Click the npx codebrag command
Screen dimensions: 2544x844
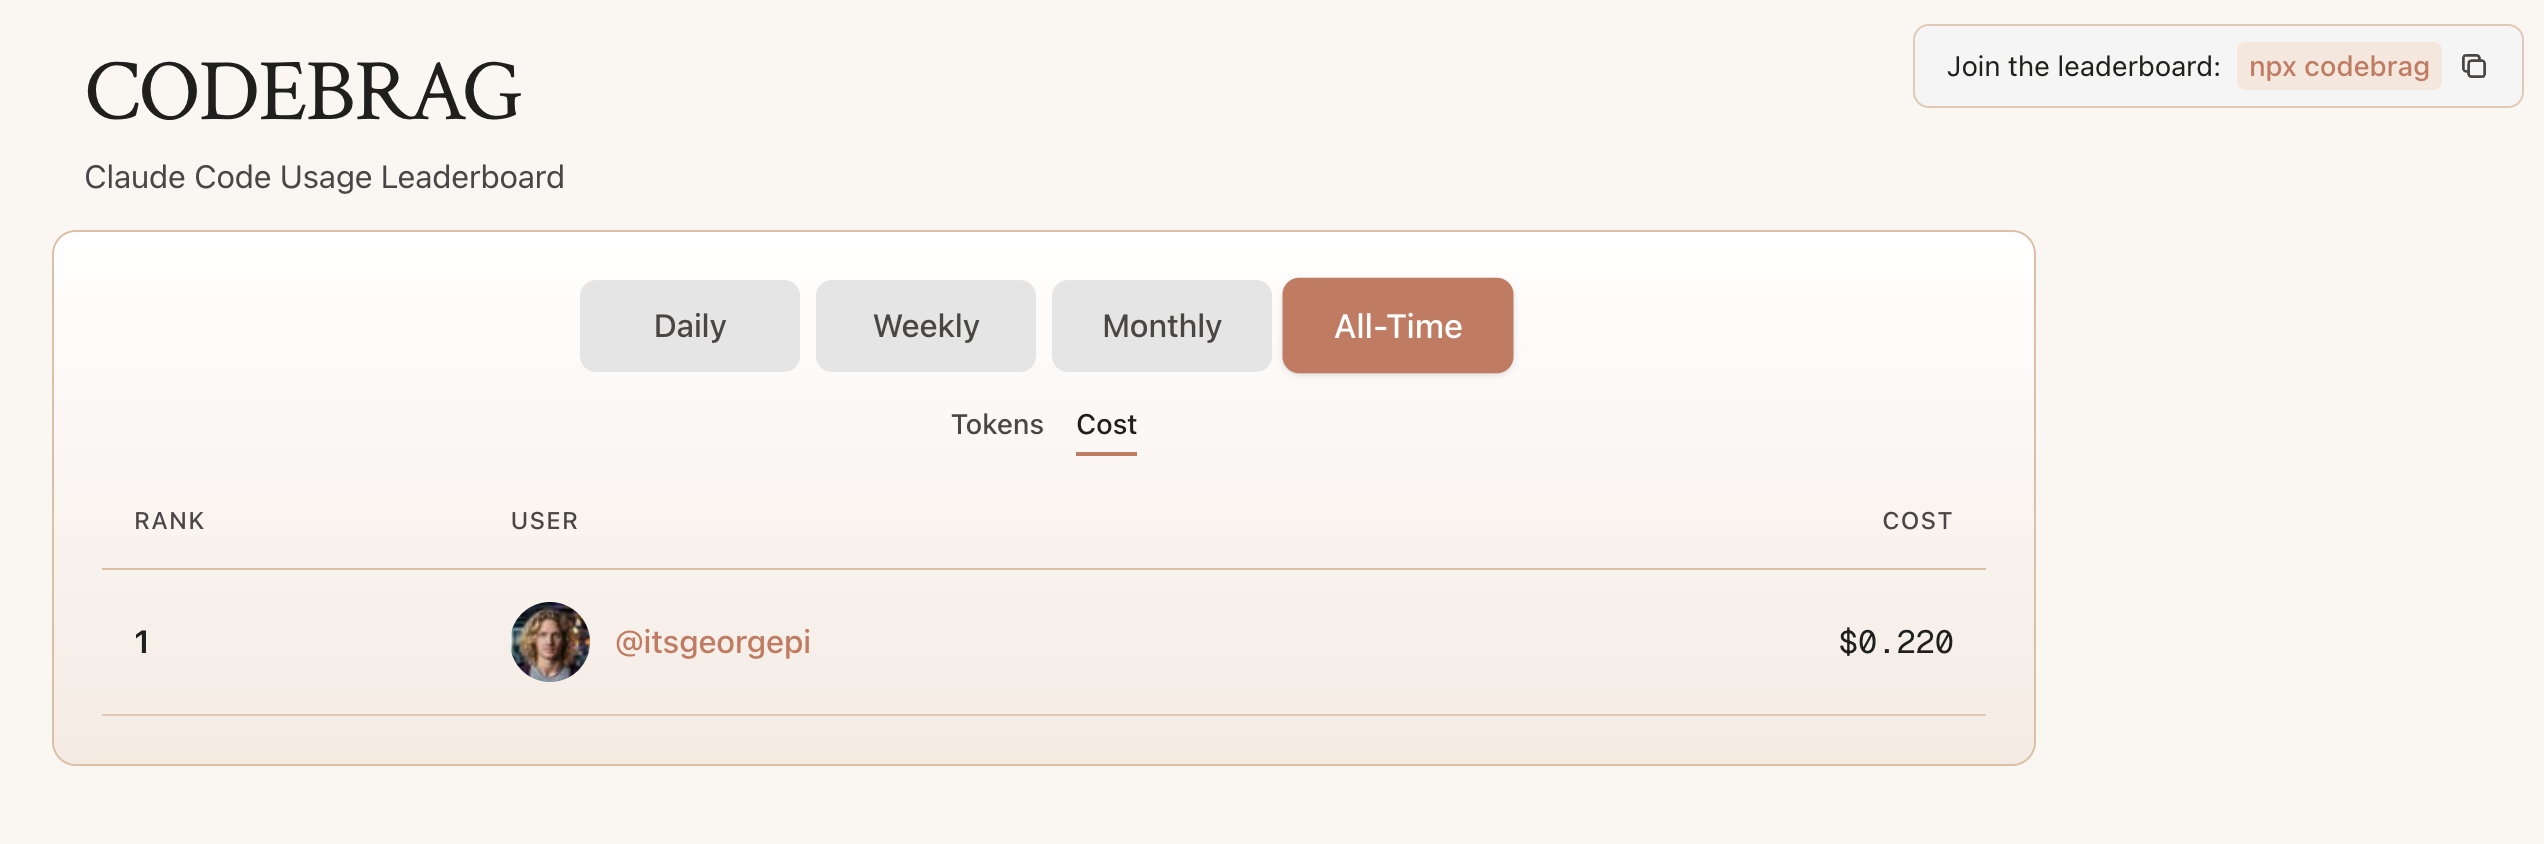coord(2338,67)
